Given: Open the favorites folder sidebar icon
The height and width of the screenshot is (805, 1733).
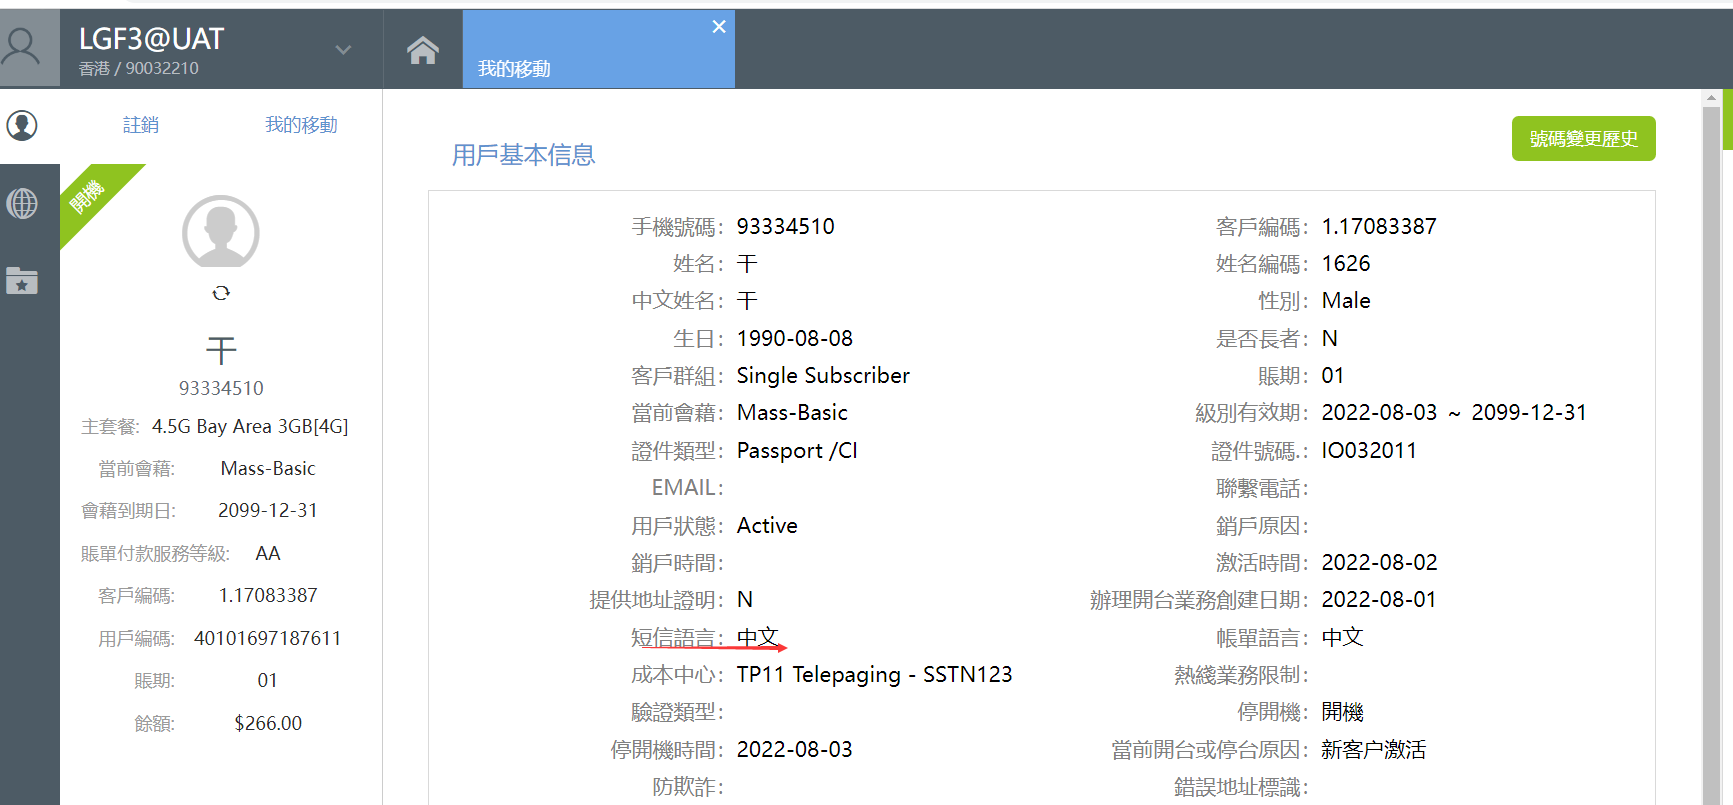Looking at the screenshot, I should point(22,281).
